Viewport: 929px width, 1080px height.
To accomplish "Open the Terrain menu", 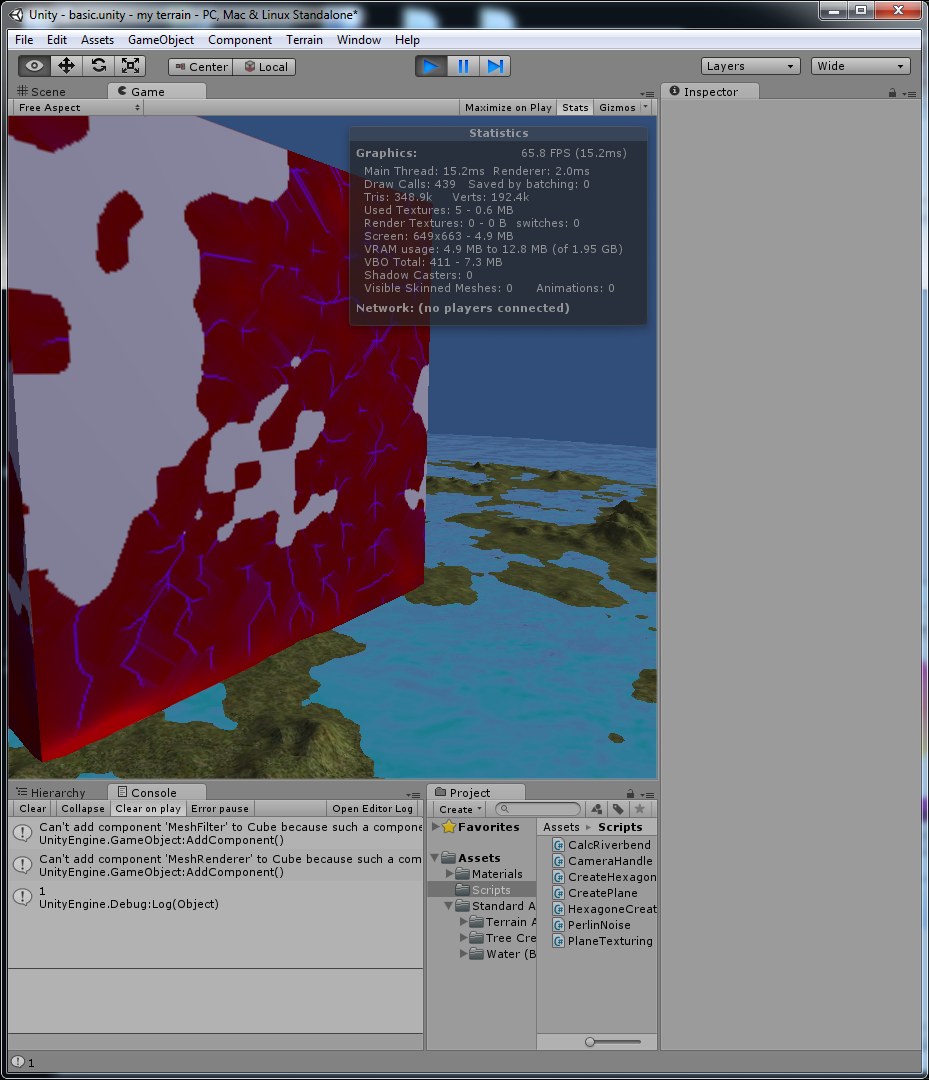I will pos(304,40).
